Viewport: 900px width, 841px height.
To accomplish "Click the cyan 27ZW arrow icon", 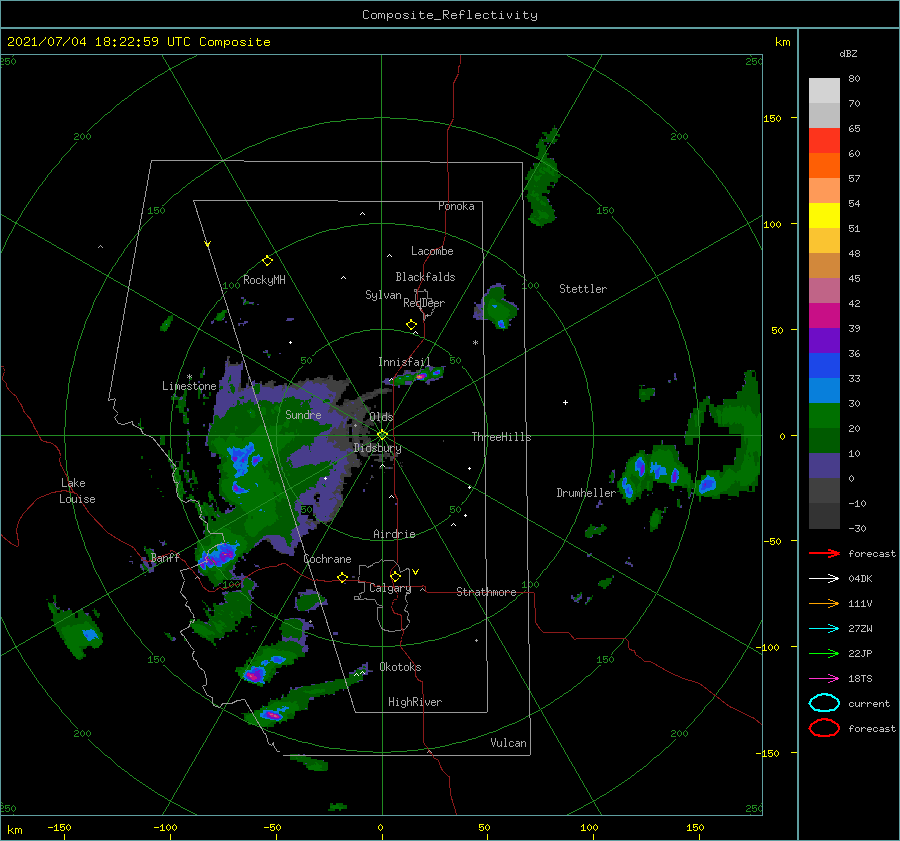I will tap(824, 629).
